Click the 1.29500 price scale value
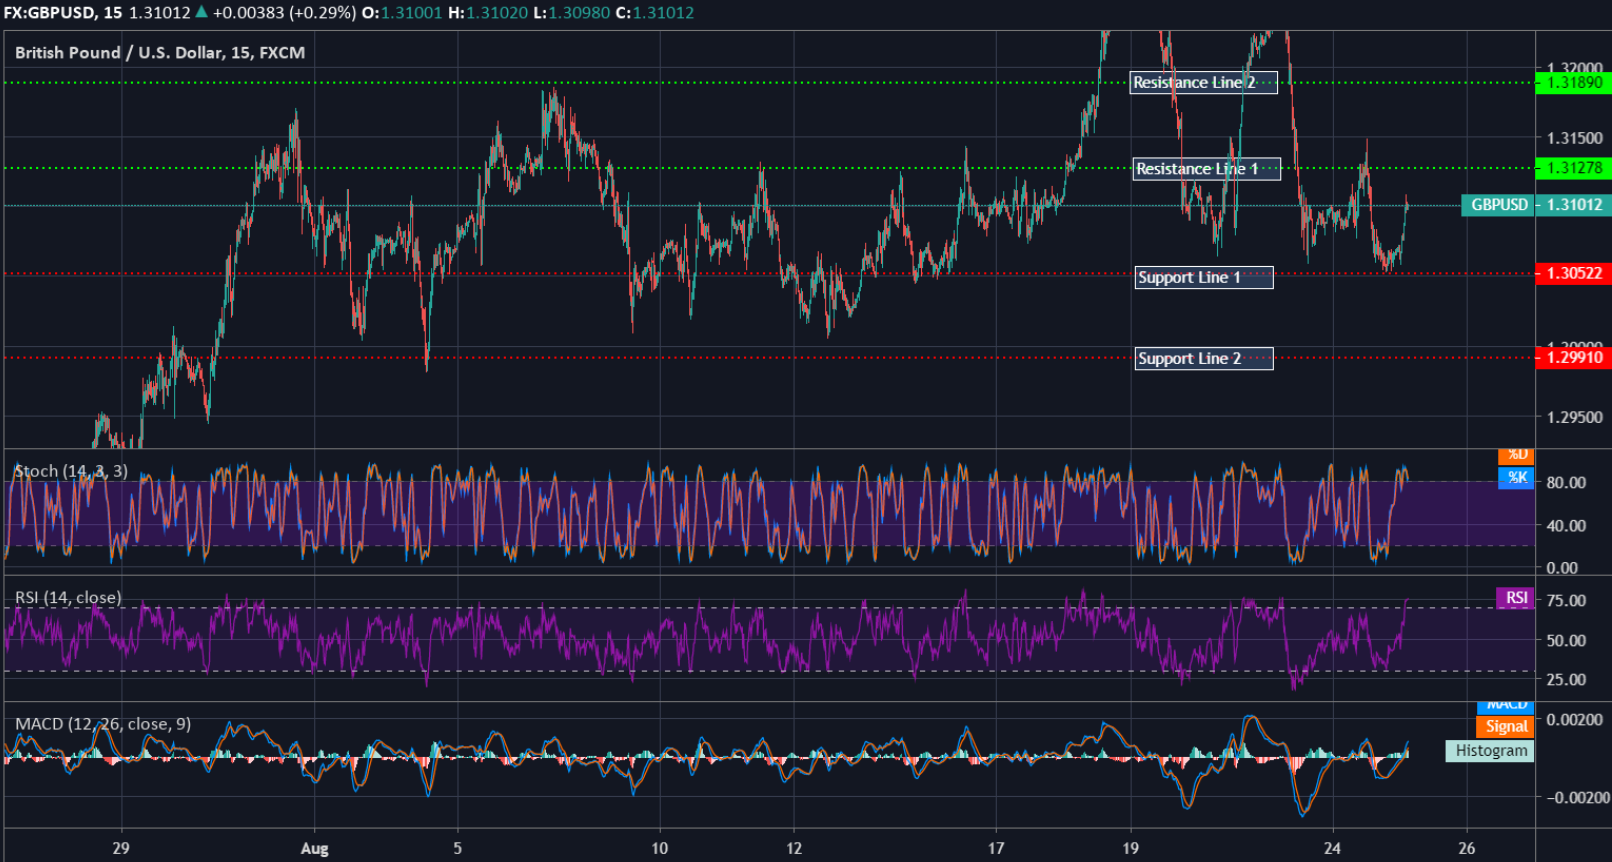 pos(1574,418)
